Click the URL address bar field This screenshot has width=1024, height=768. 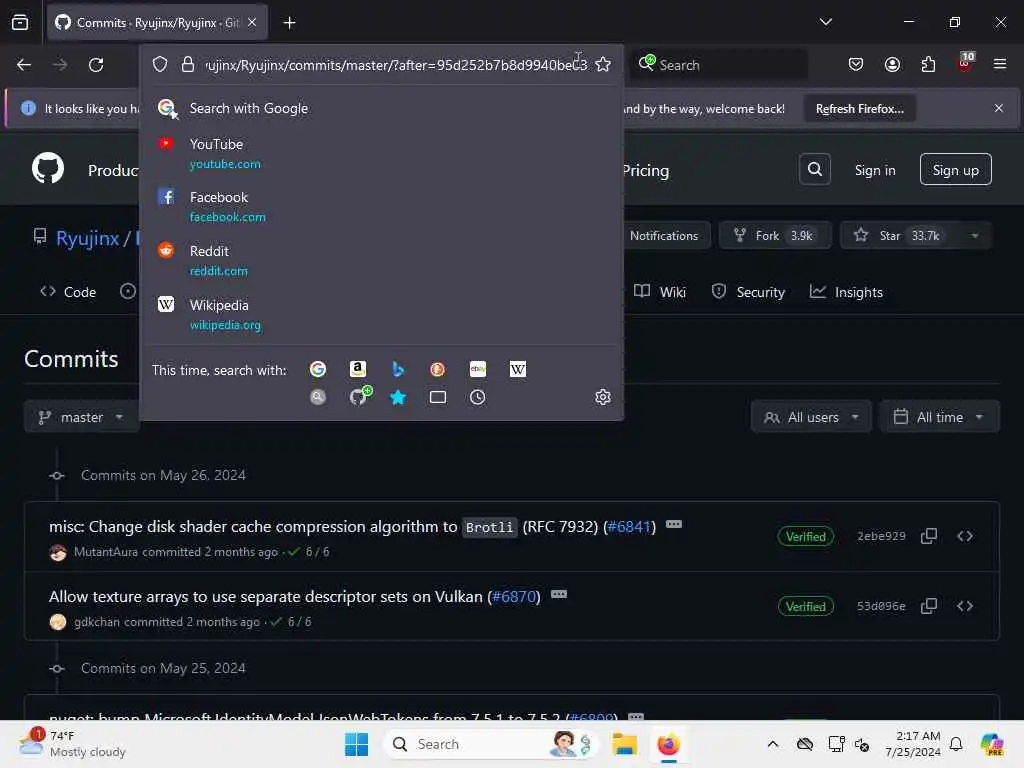pos(396,65)
